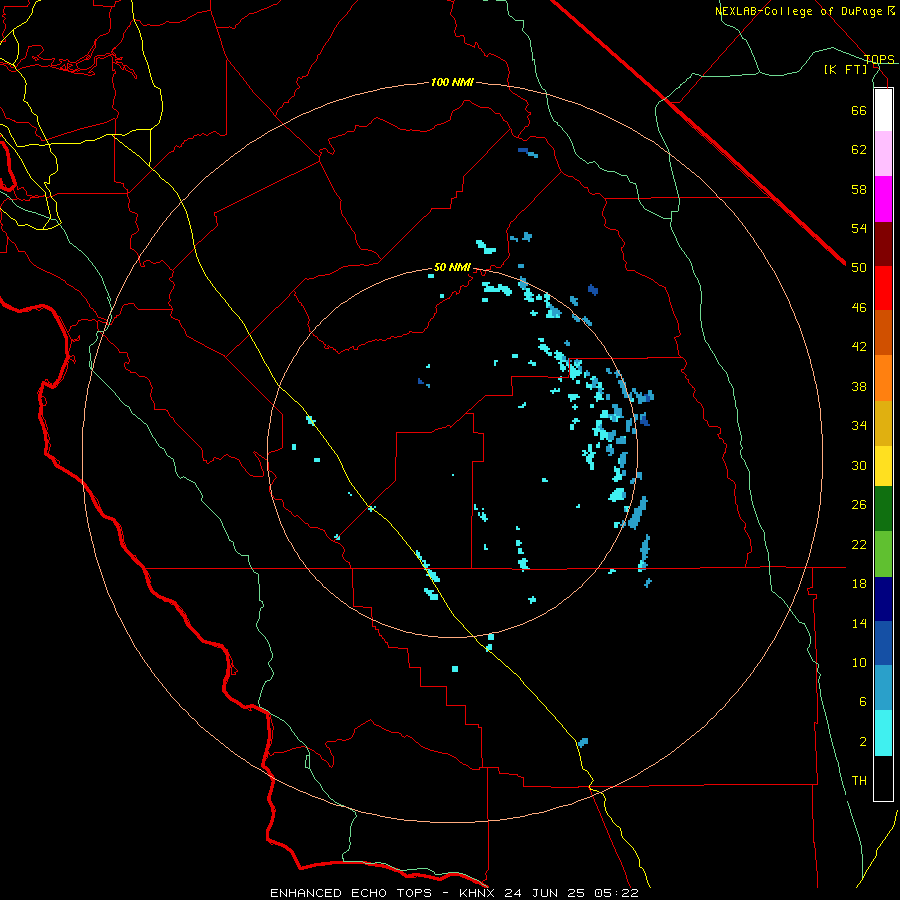The image size is (900, 900).
Task: Click the light green swatch beside 22
Action: point(883,554)
